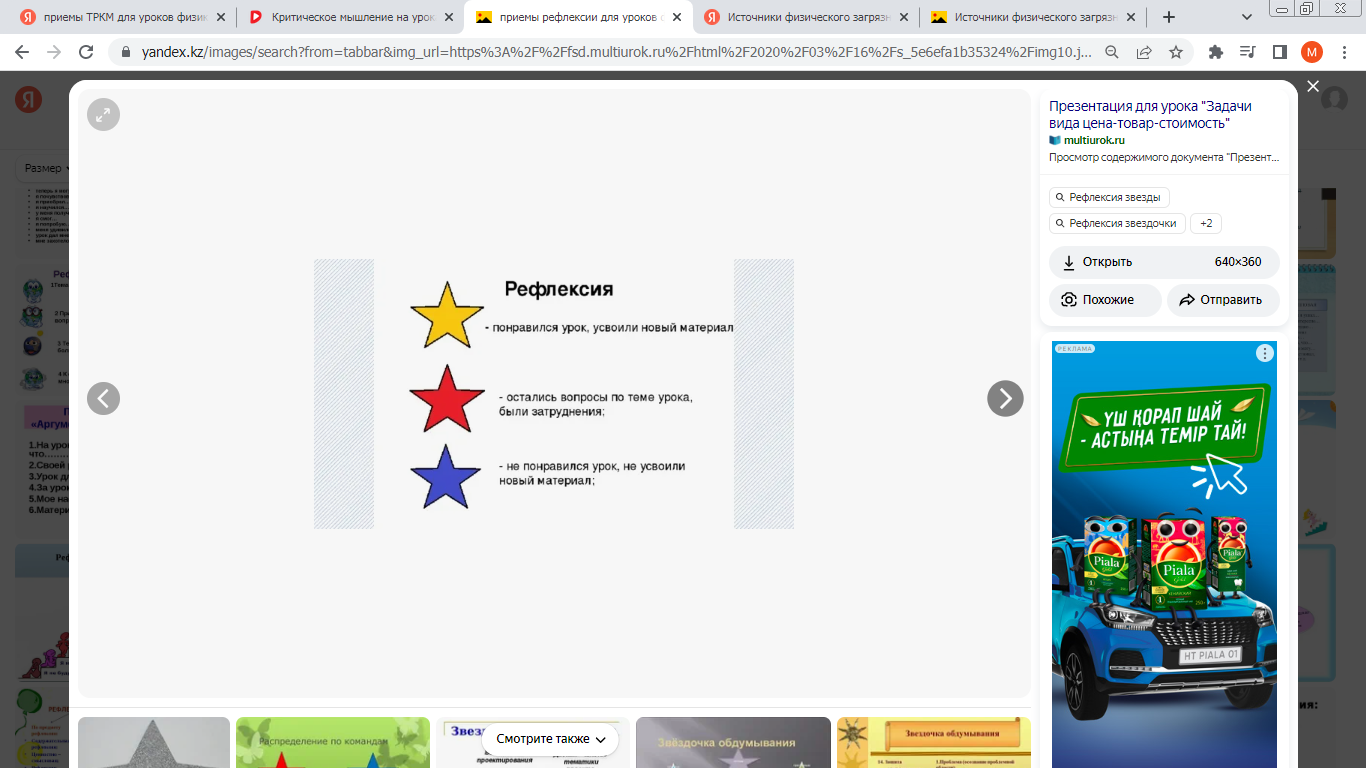Reload the current page
The height and width of the screenshot is (768, 1366).
click(x=86, y=52)
